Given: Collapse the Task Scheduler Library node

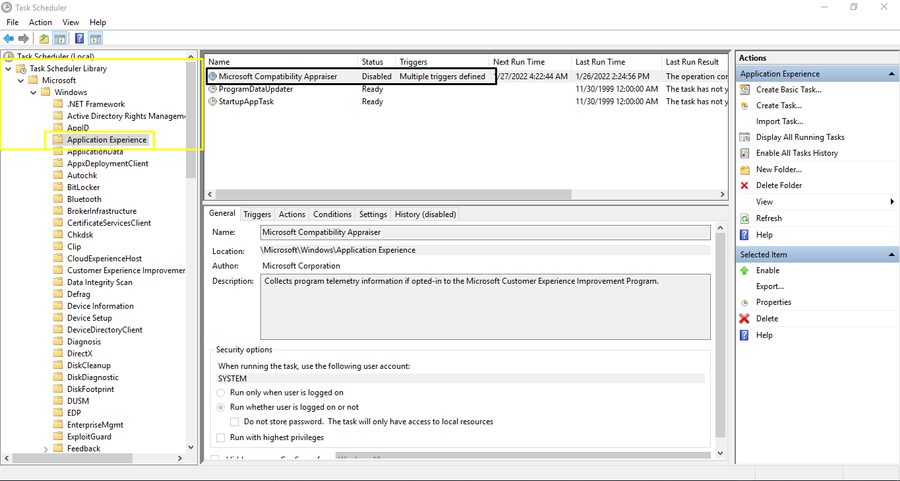Looking at the screenshot, I should 9,68.
